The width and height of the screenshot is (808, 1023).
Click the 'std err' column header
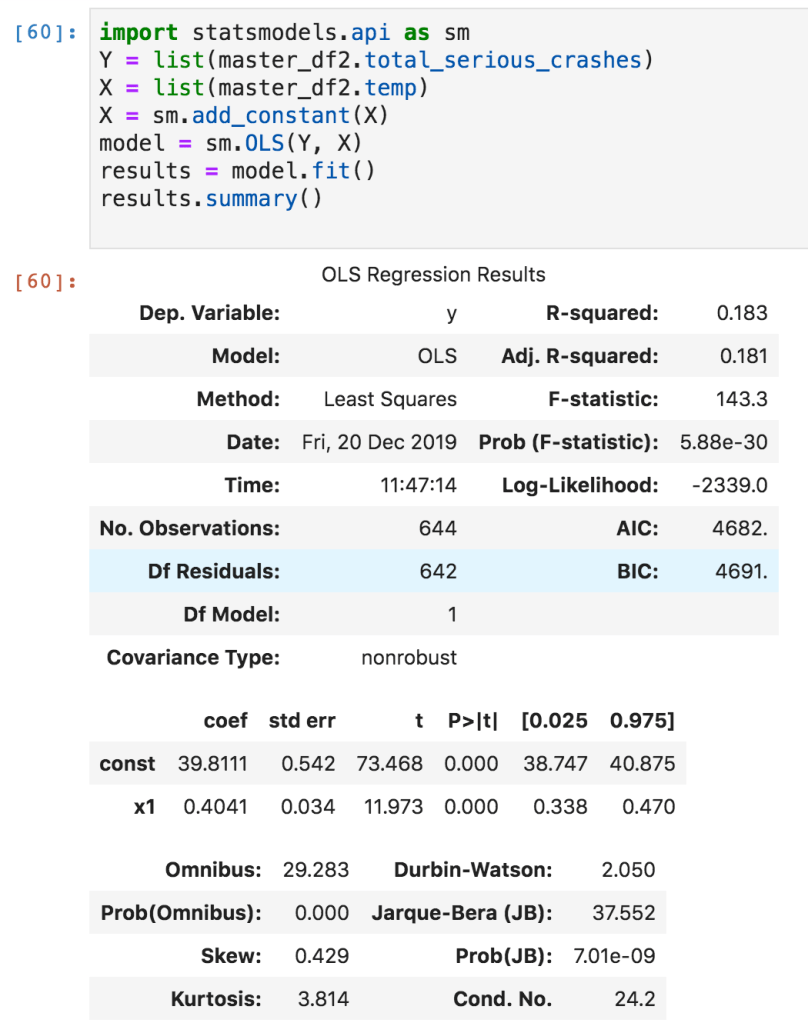click(302, 721)
